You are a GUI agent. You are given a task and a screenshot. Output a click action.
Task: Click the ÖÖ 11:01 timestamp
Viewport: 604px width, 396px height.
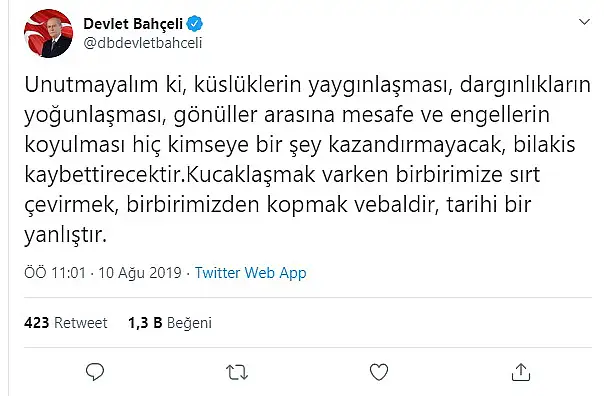click(x=55, y=273)
